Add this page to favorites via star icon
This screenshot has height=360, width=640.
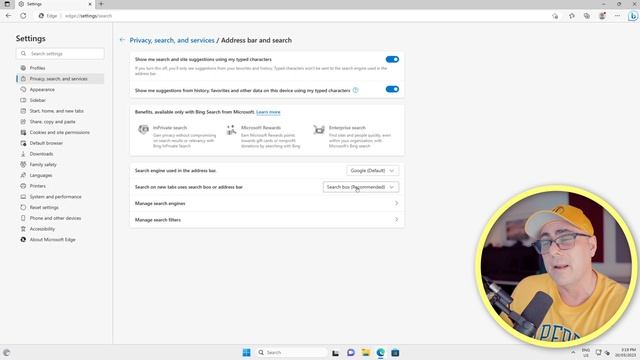pyautogui.click(x=555, y=16)
